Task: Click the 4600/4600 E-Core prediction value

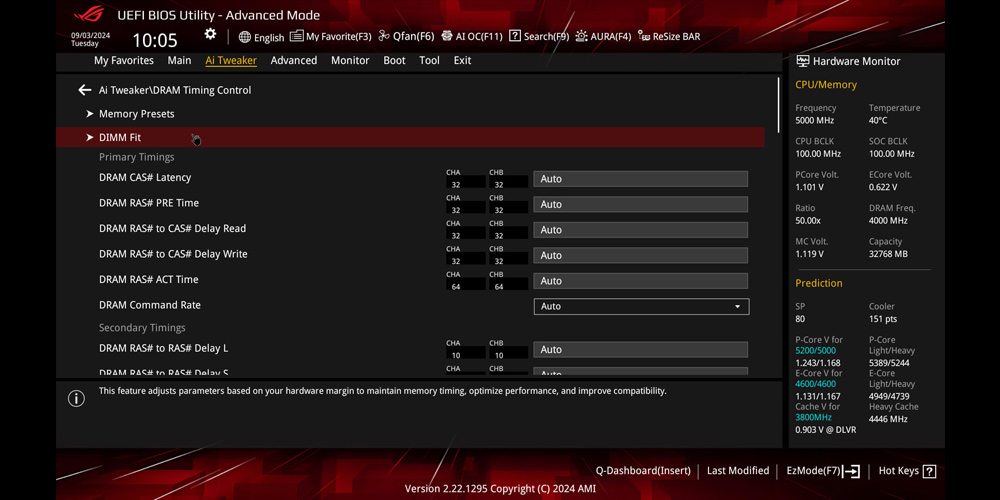Action: [816, 384]
